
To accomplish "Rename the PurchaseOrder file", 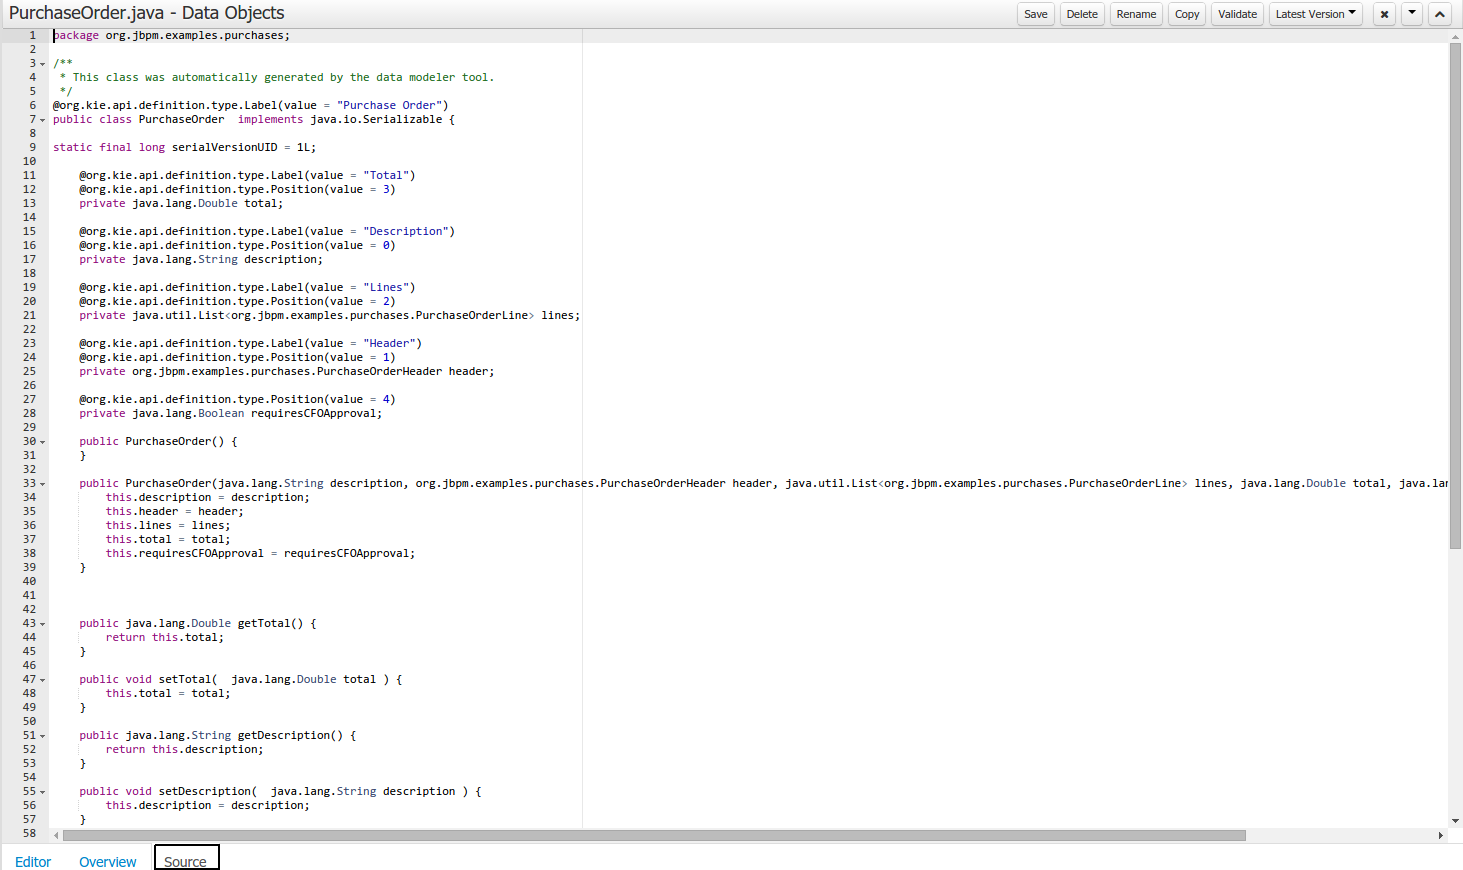I will pyautogui.click(x=1135, y=13).
